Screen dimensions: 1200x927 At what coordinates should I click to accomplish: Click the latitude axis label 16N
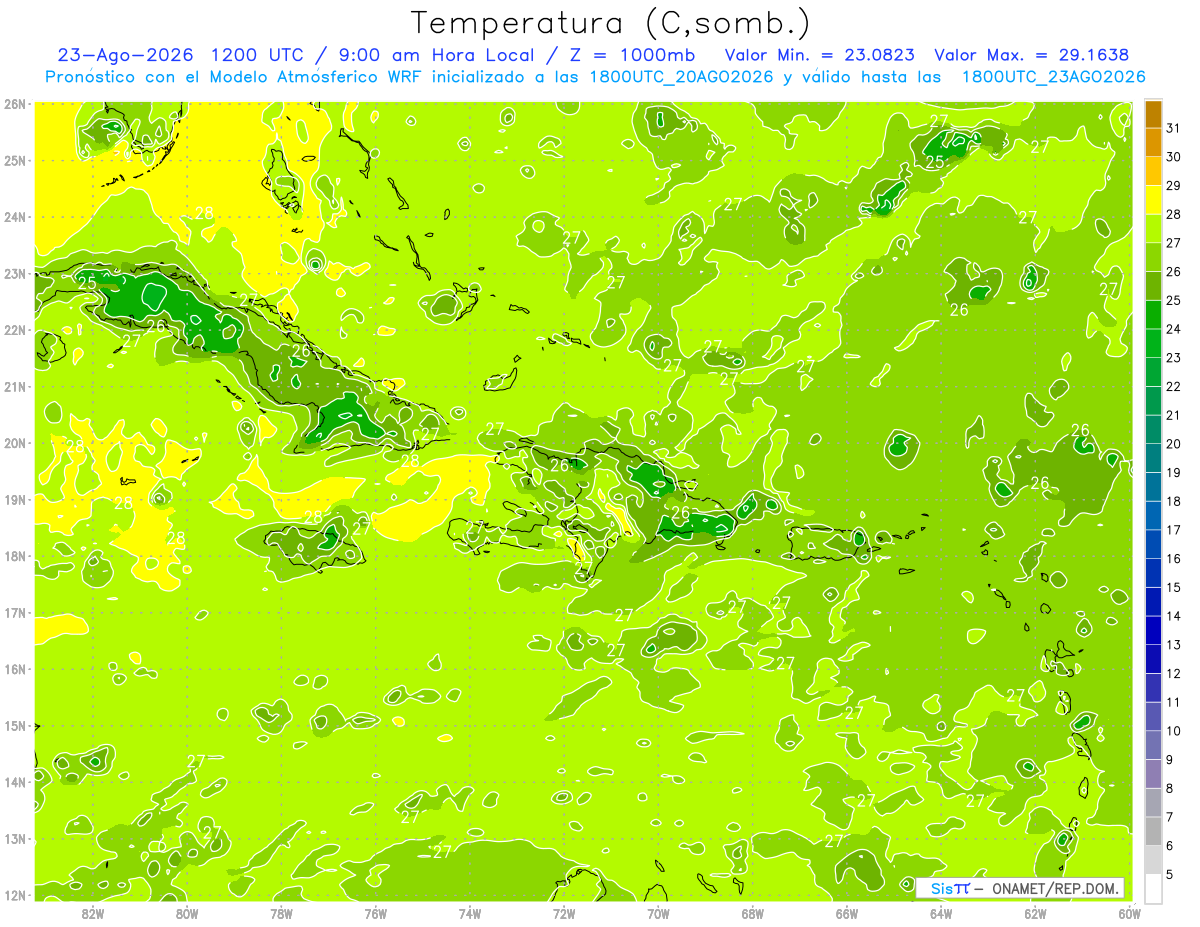click(x=15, y=669)
